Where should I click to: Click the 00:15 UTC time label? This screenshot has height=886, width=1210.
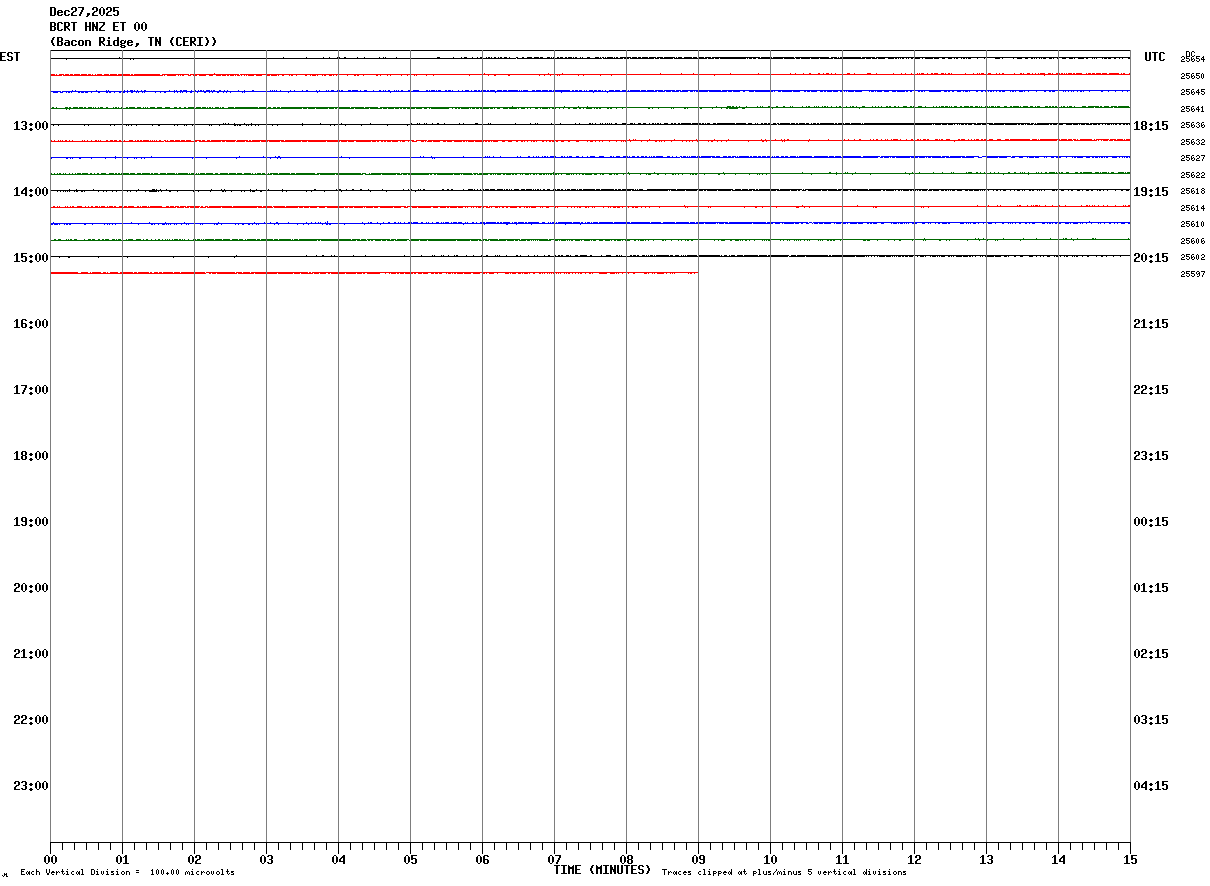coord(1151,521)
